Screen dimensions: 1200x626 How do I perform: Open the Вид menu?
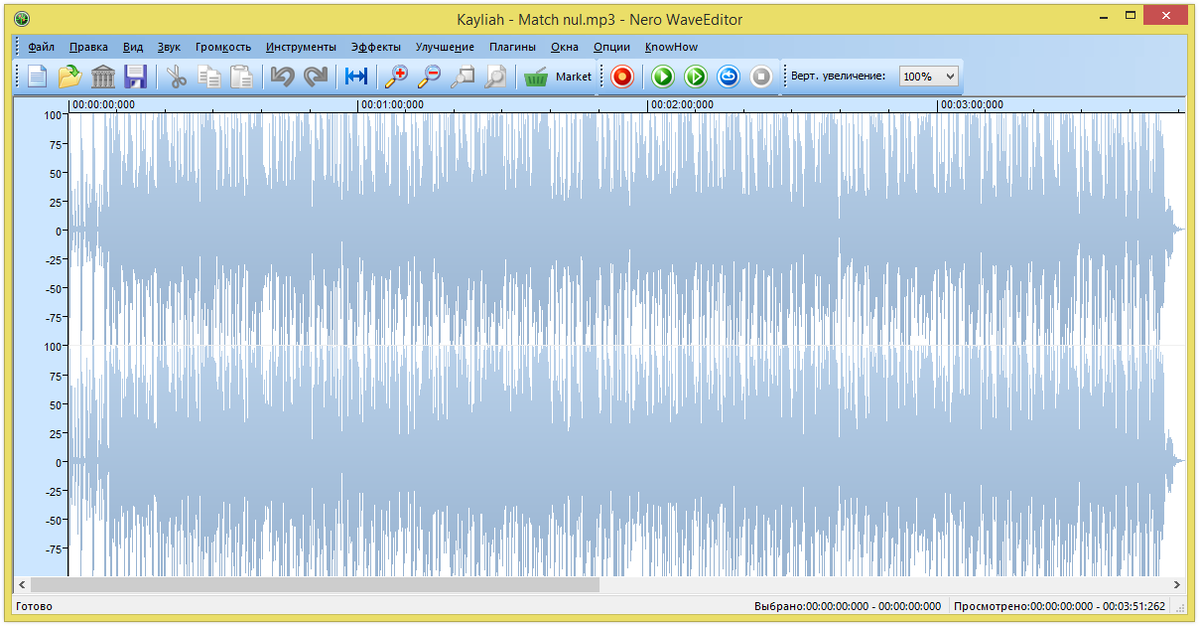(133, 47)
